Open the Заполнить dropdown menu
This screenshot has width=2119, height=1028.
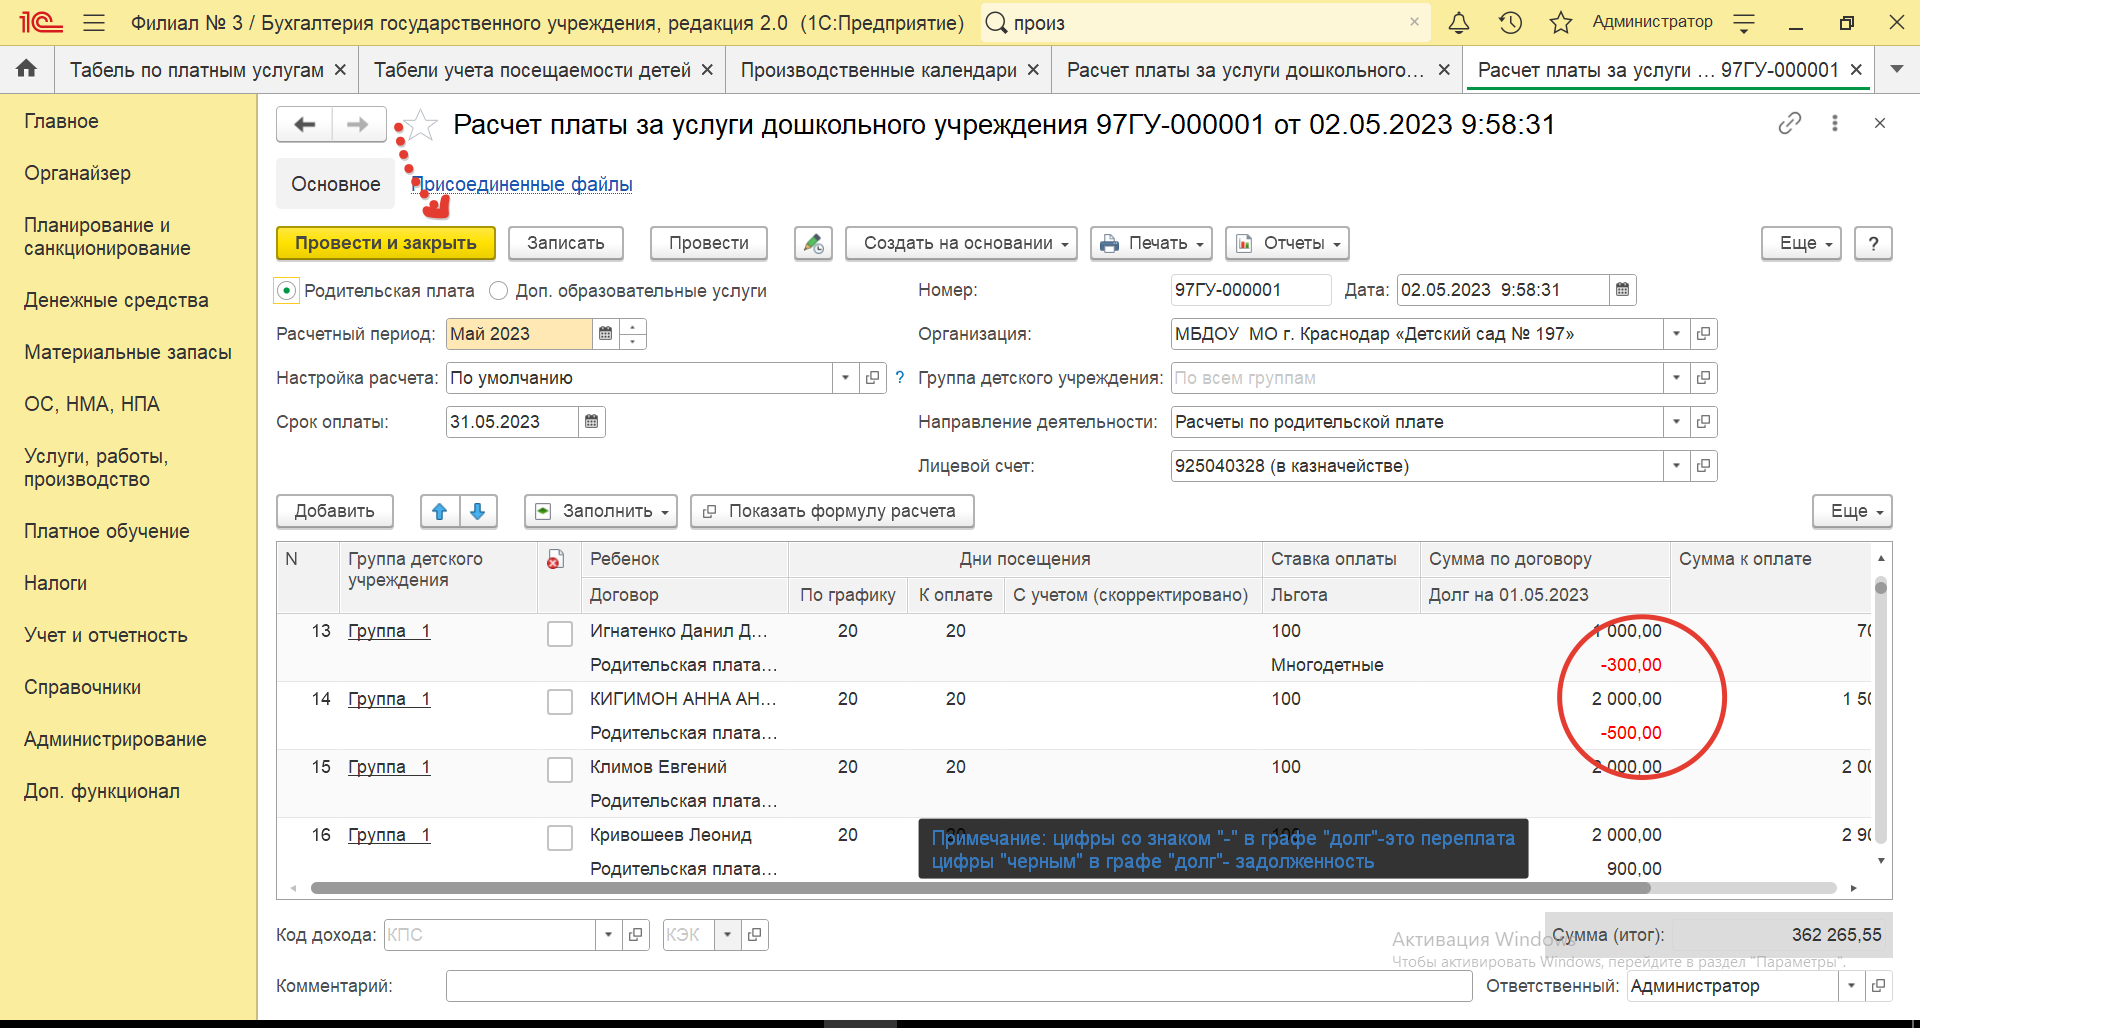[601, 511]
